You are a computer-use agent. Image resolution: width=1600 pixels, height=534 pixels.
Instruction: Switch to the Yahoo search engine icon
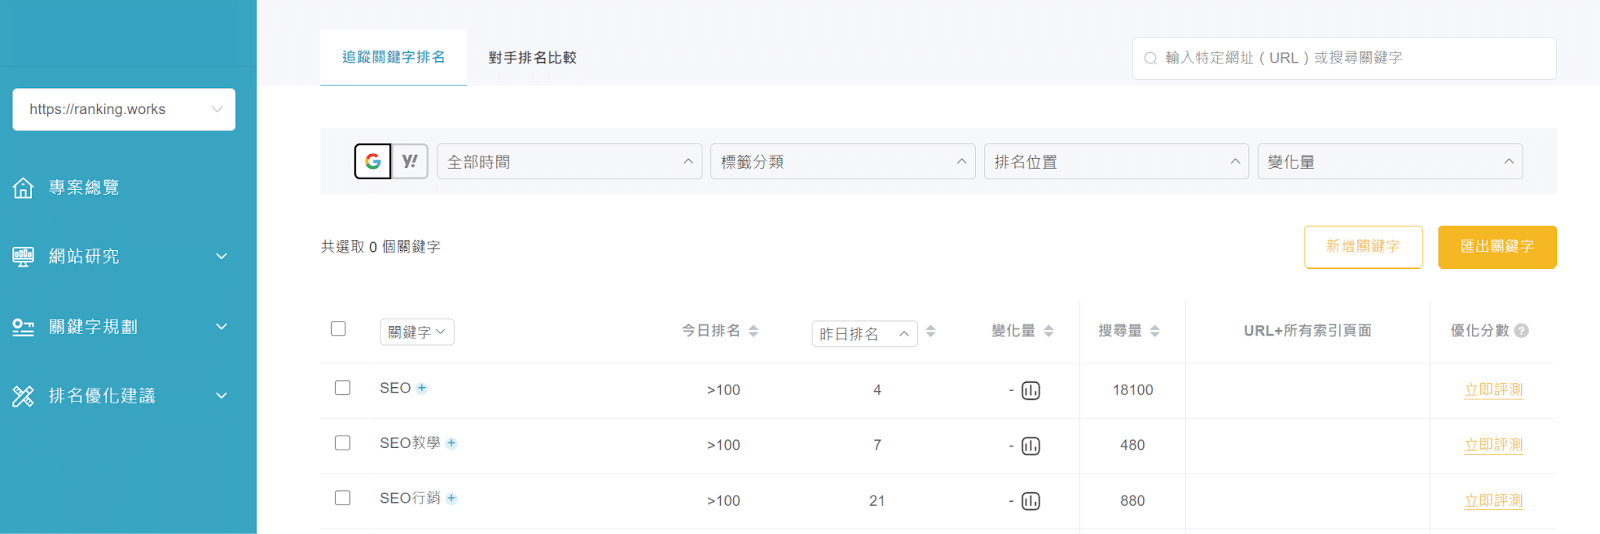(x=410, y=161)
